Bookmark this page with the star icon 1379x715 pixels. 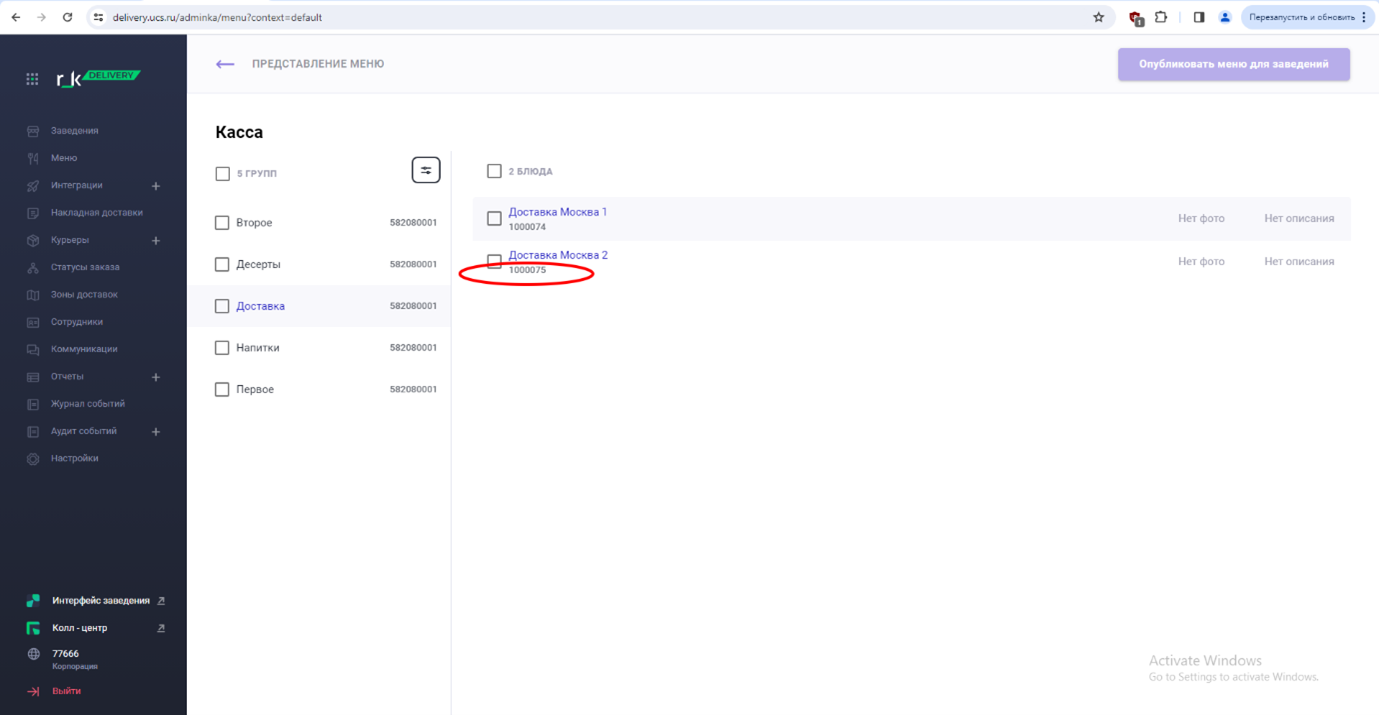tap(1098, 17)
